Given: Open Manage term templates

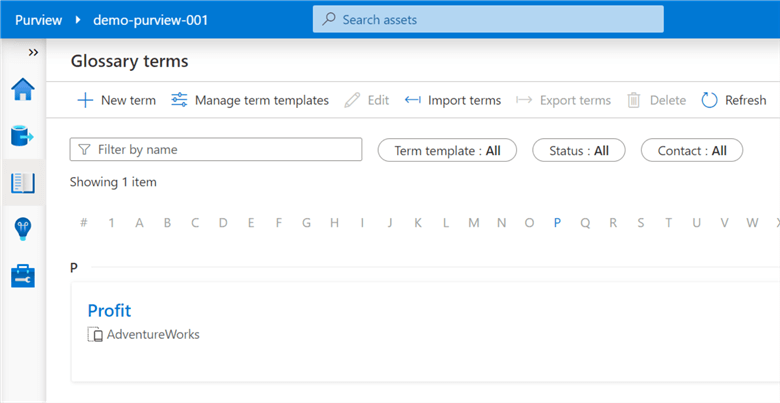Looking at the screenshot, I should coord(250,100).
